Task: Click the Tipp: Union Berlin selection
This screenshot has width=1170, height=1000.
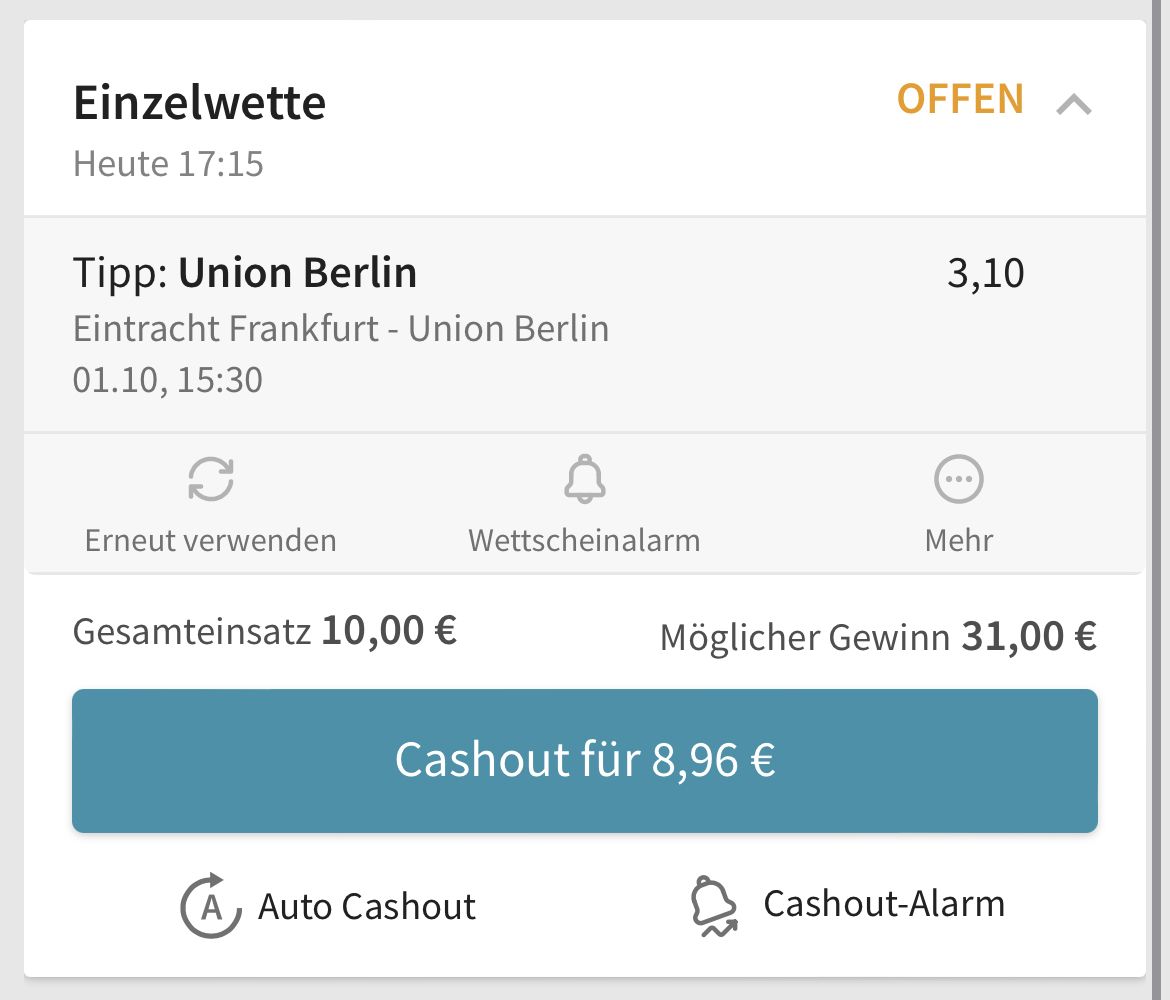Action: [x=245, y=272]
